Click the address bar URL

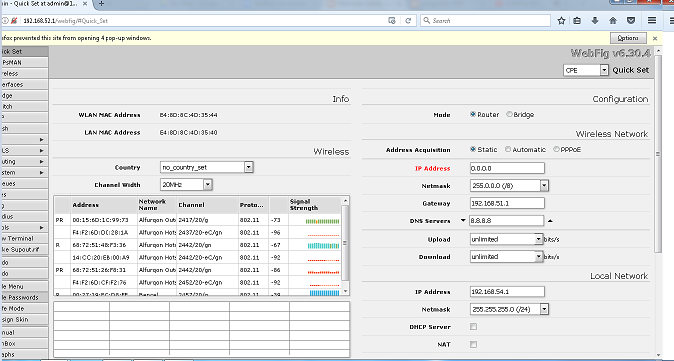(65, 21)
